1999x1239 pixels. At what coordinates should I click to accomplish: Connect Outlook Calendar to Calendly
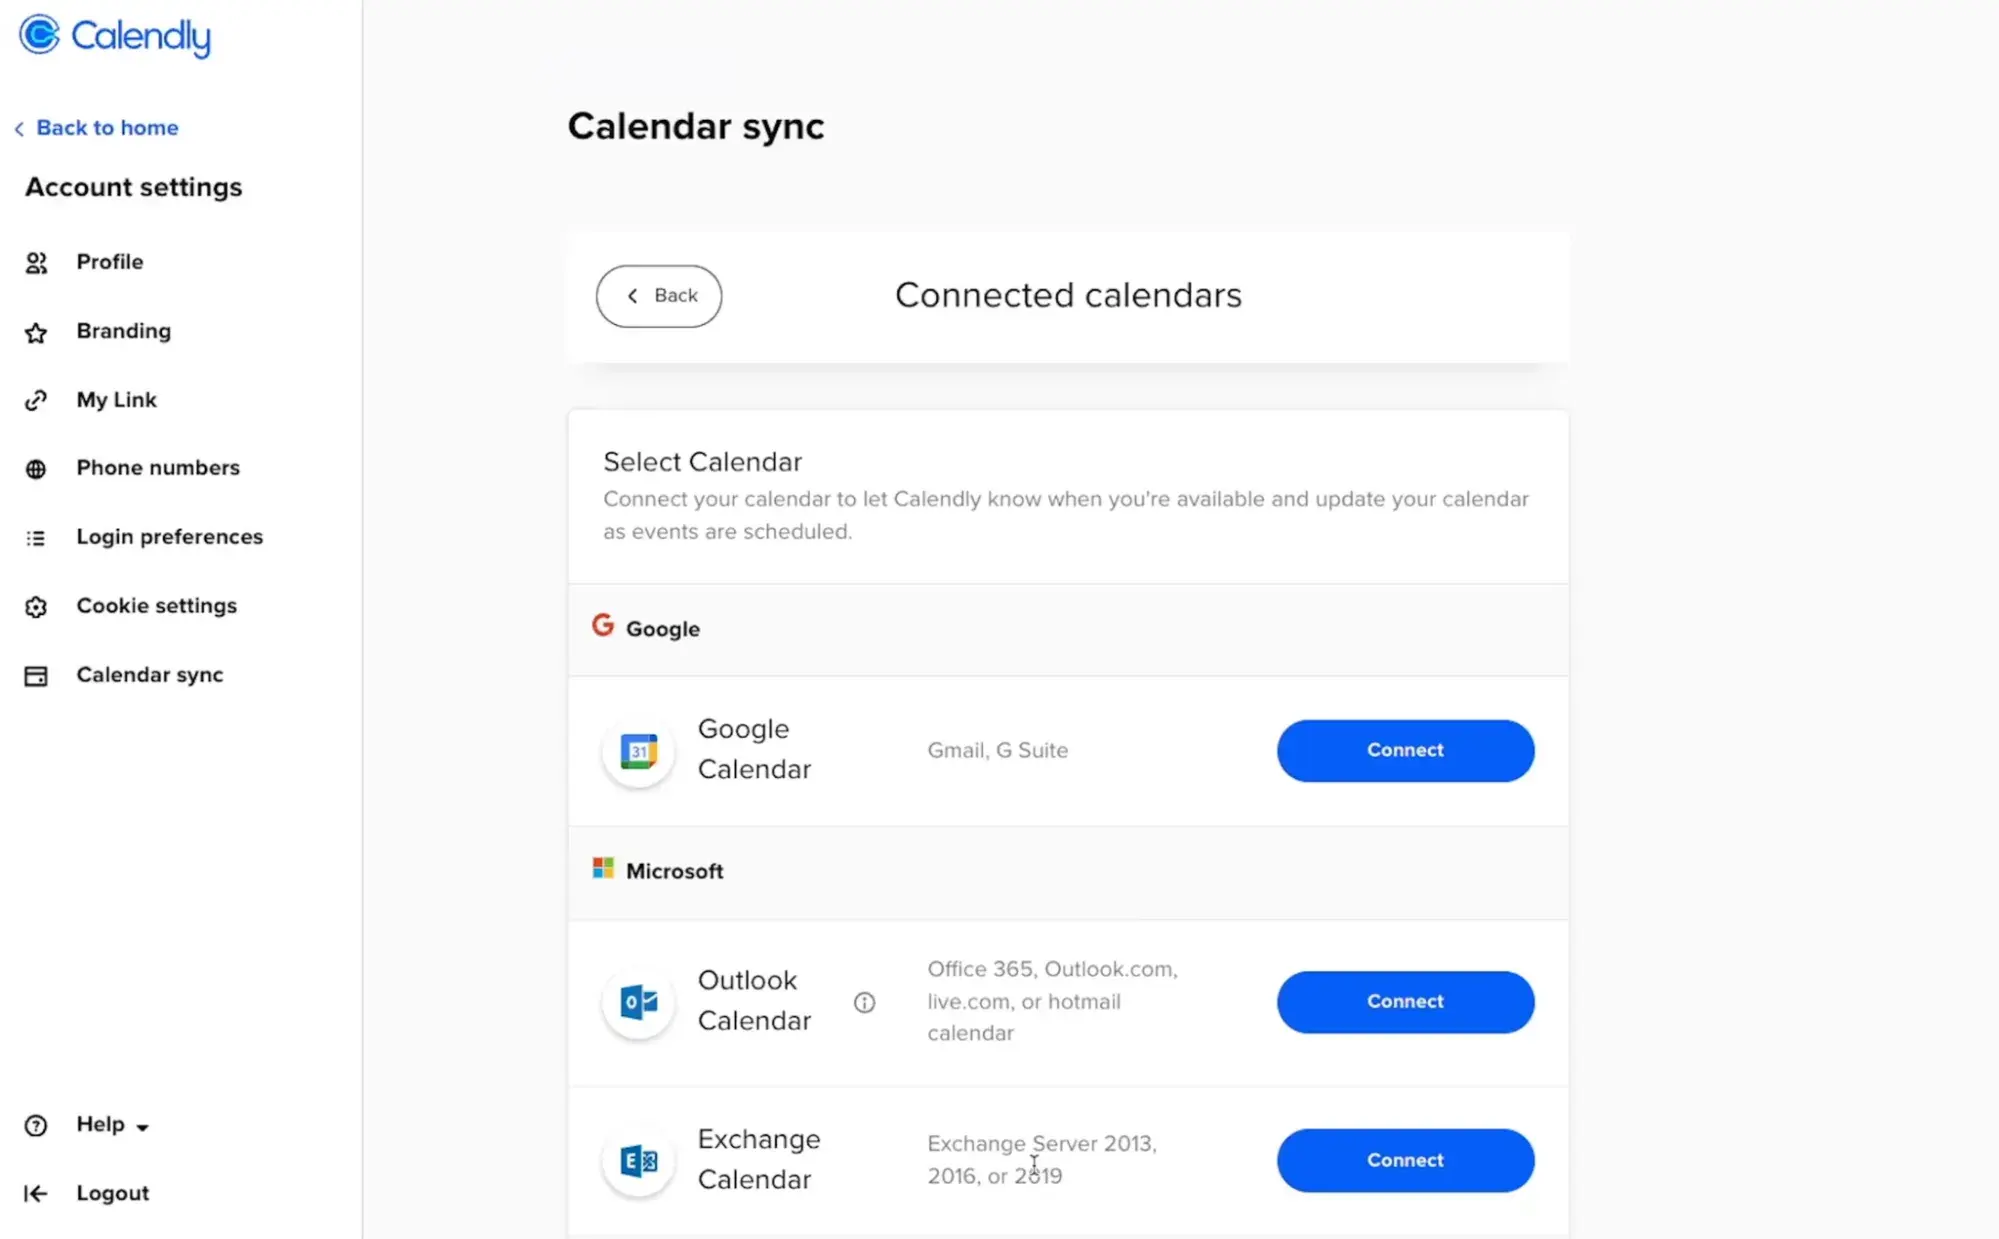click(1405, 1001)
